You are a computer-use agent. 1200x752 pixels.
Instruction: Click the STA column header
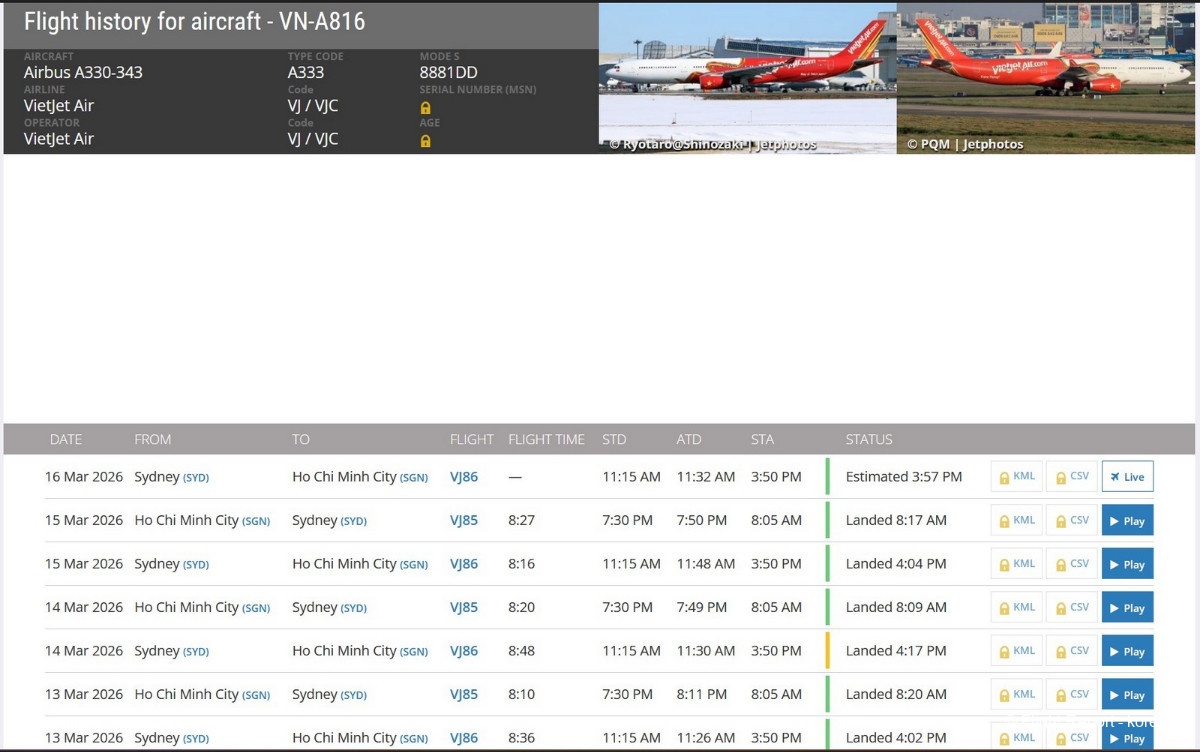click(x=763, y=439)
